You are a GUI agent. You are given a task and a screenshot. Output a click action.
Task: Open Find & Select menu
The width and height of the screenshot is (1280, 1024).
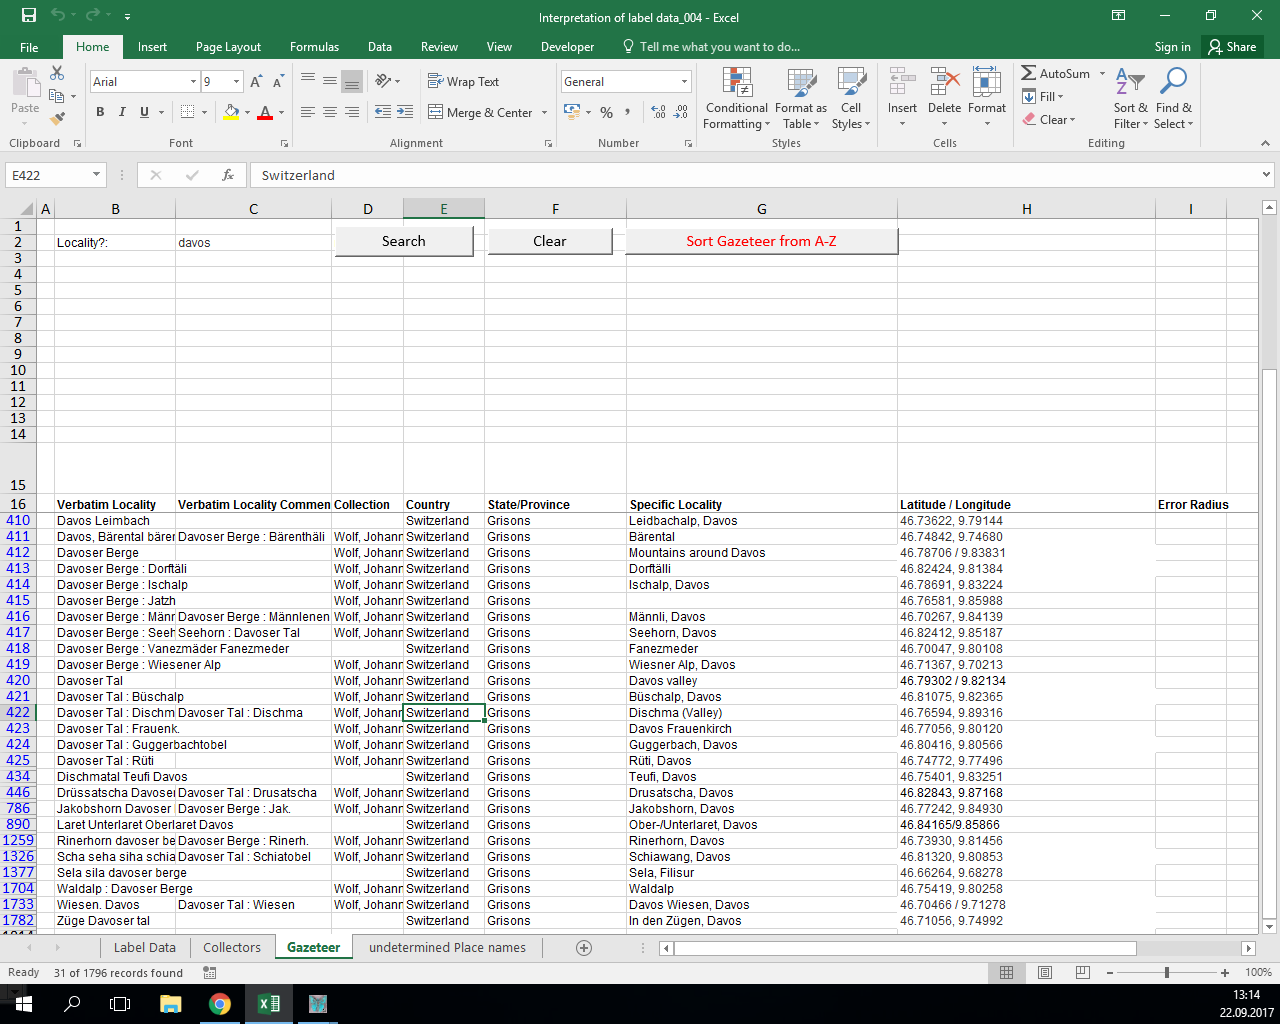click(x=1173, y=98)
